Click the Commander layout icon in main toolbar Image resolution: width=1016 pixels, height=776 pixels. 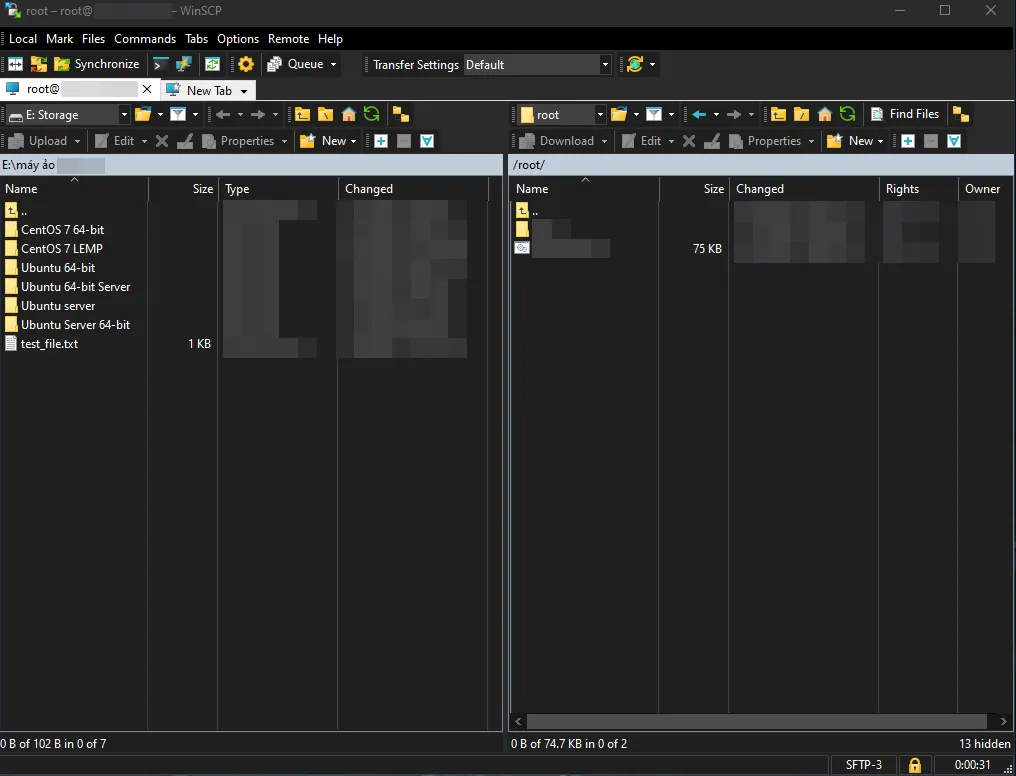pyautogui.click(x=16, y=64)
